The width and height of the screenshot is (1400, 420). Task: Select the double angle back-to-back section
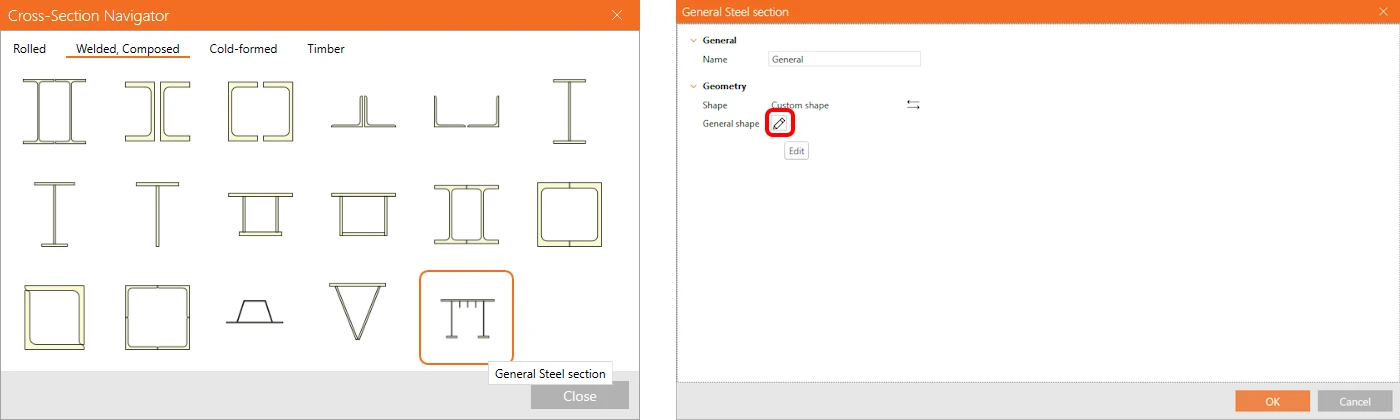pyautogui.click(x=363, y=112)
